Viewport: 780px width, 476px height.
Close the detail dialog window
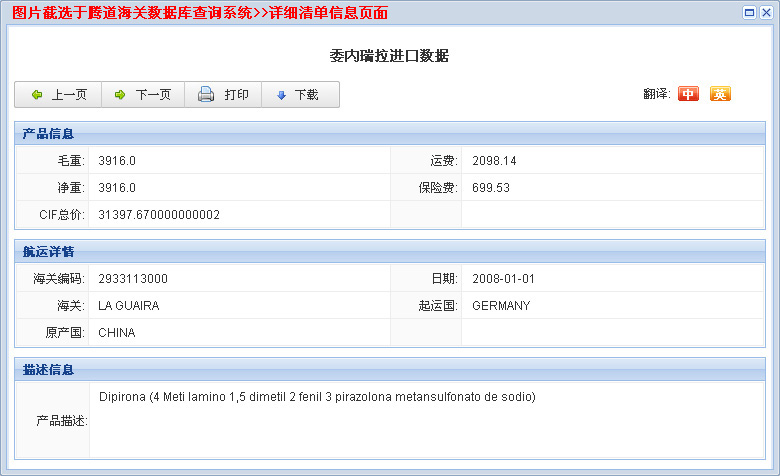pyautogui.click(x=765, y=12)
